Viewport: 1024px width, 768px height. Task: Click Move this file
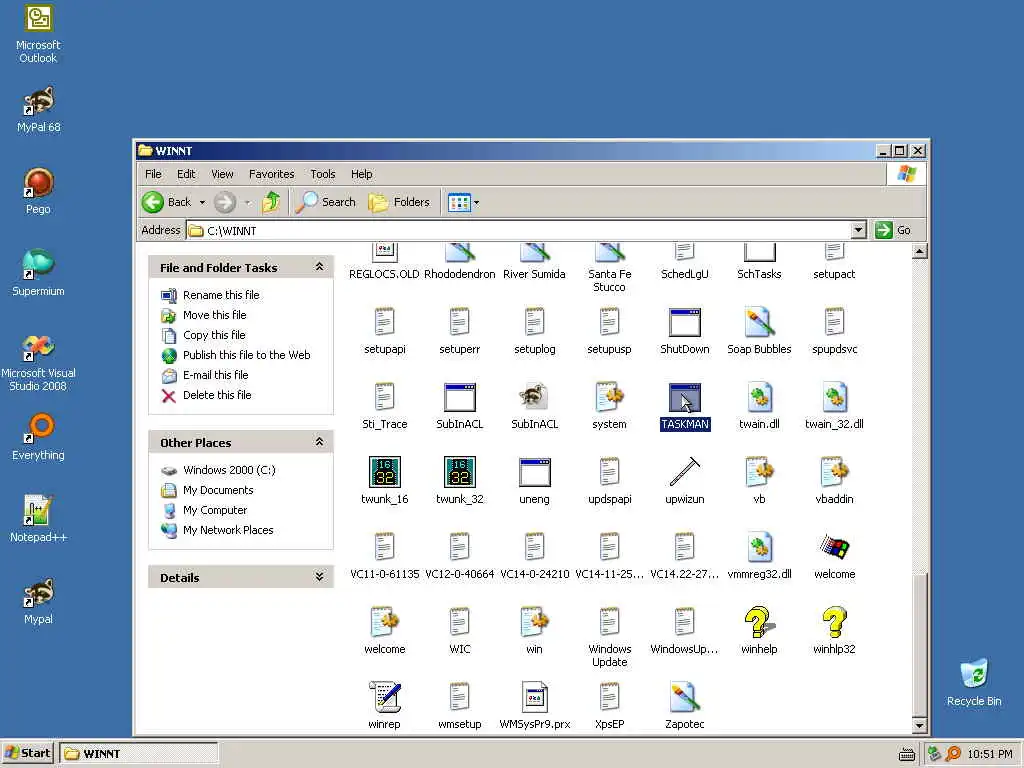coord(214,315)
